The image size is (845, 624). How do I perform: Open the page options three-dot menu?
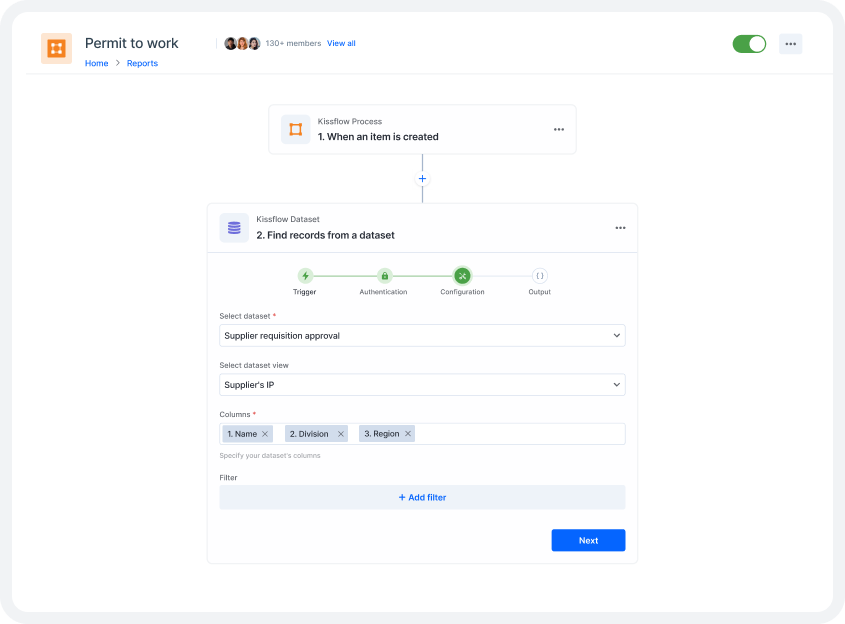point(791,44)
